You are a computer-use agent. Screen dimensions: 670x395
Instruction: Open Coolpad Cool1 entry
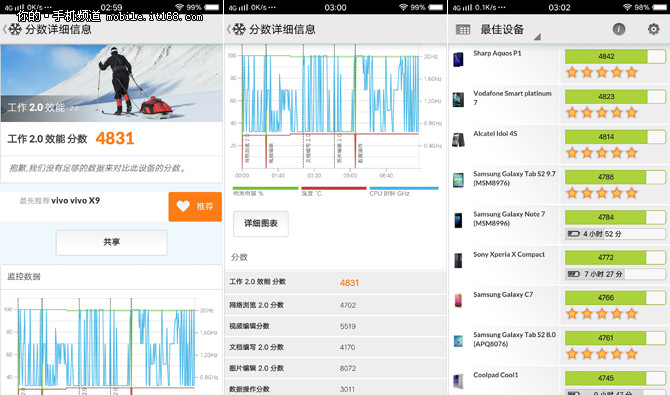coord(559,381)
